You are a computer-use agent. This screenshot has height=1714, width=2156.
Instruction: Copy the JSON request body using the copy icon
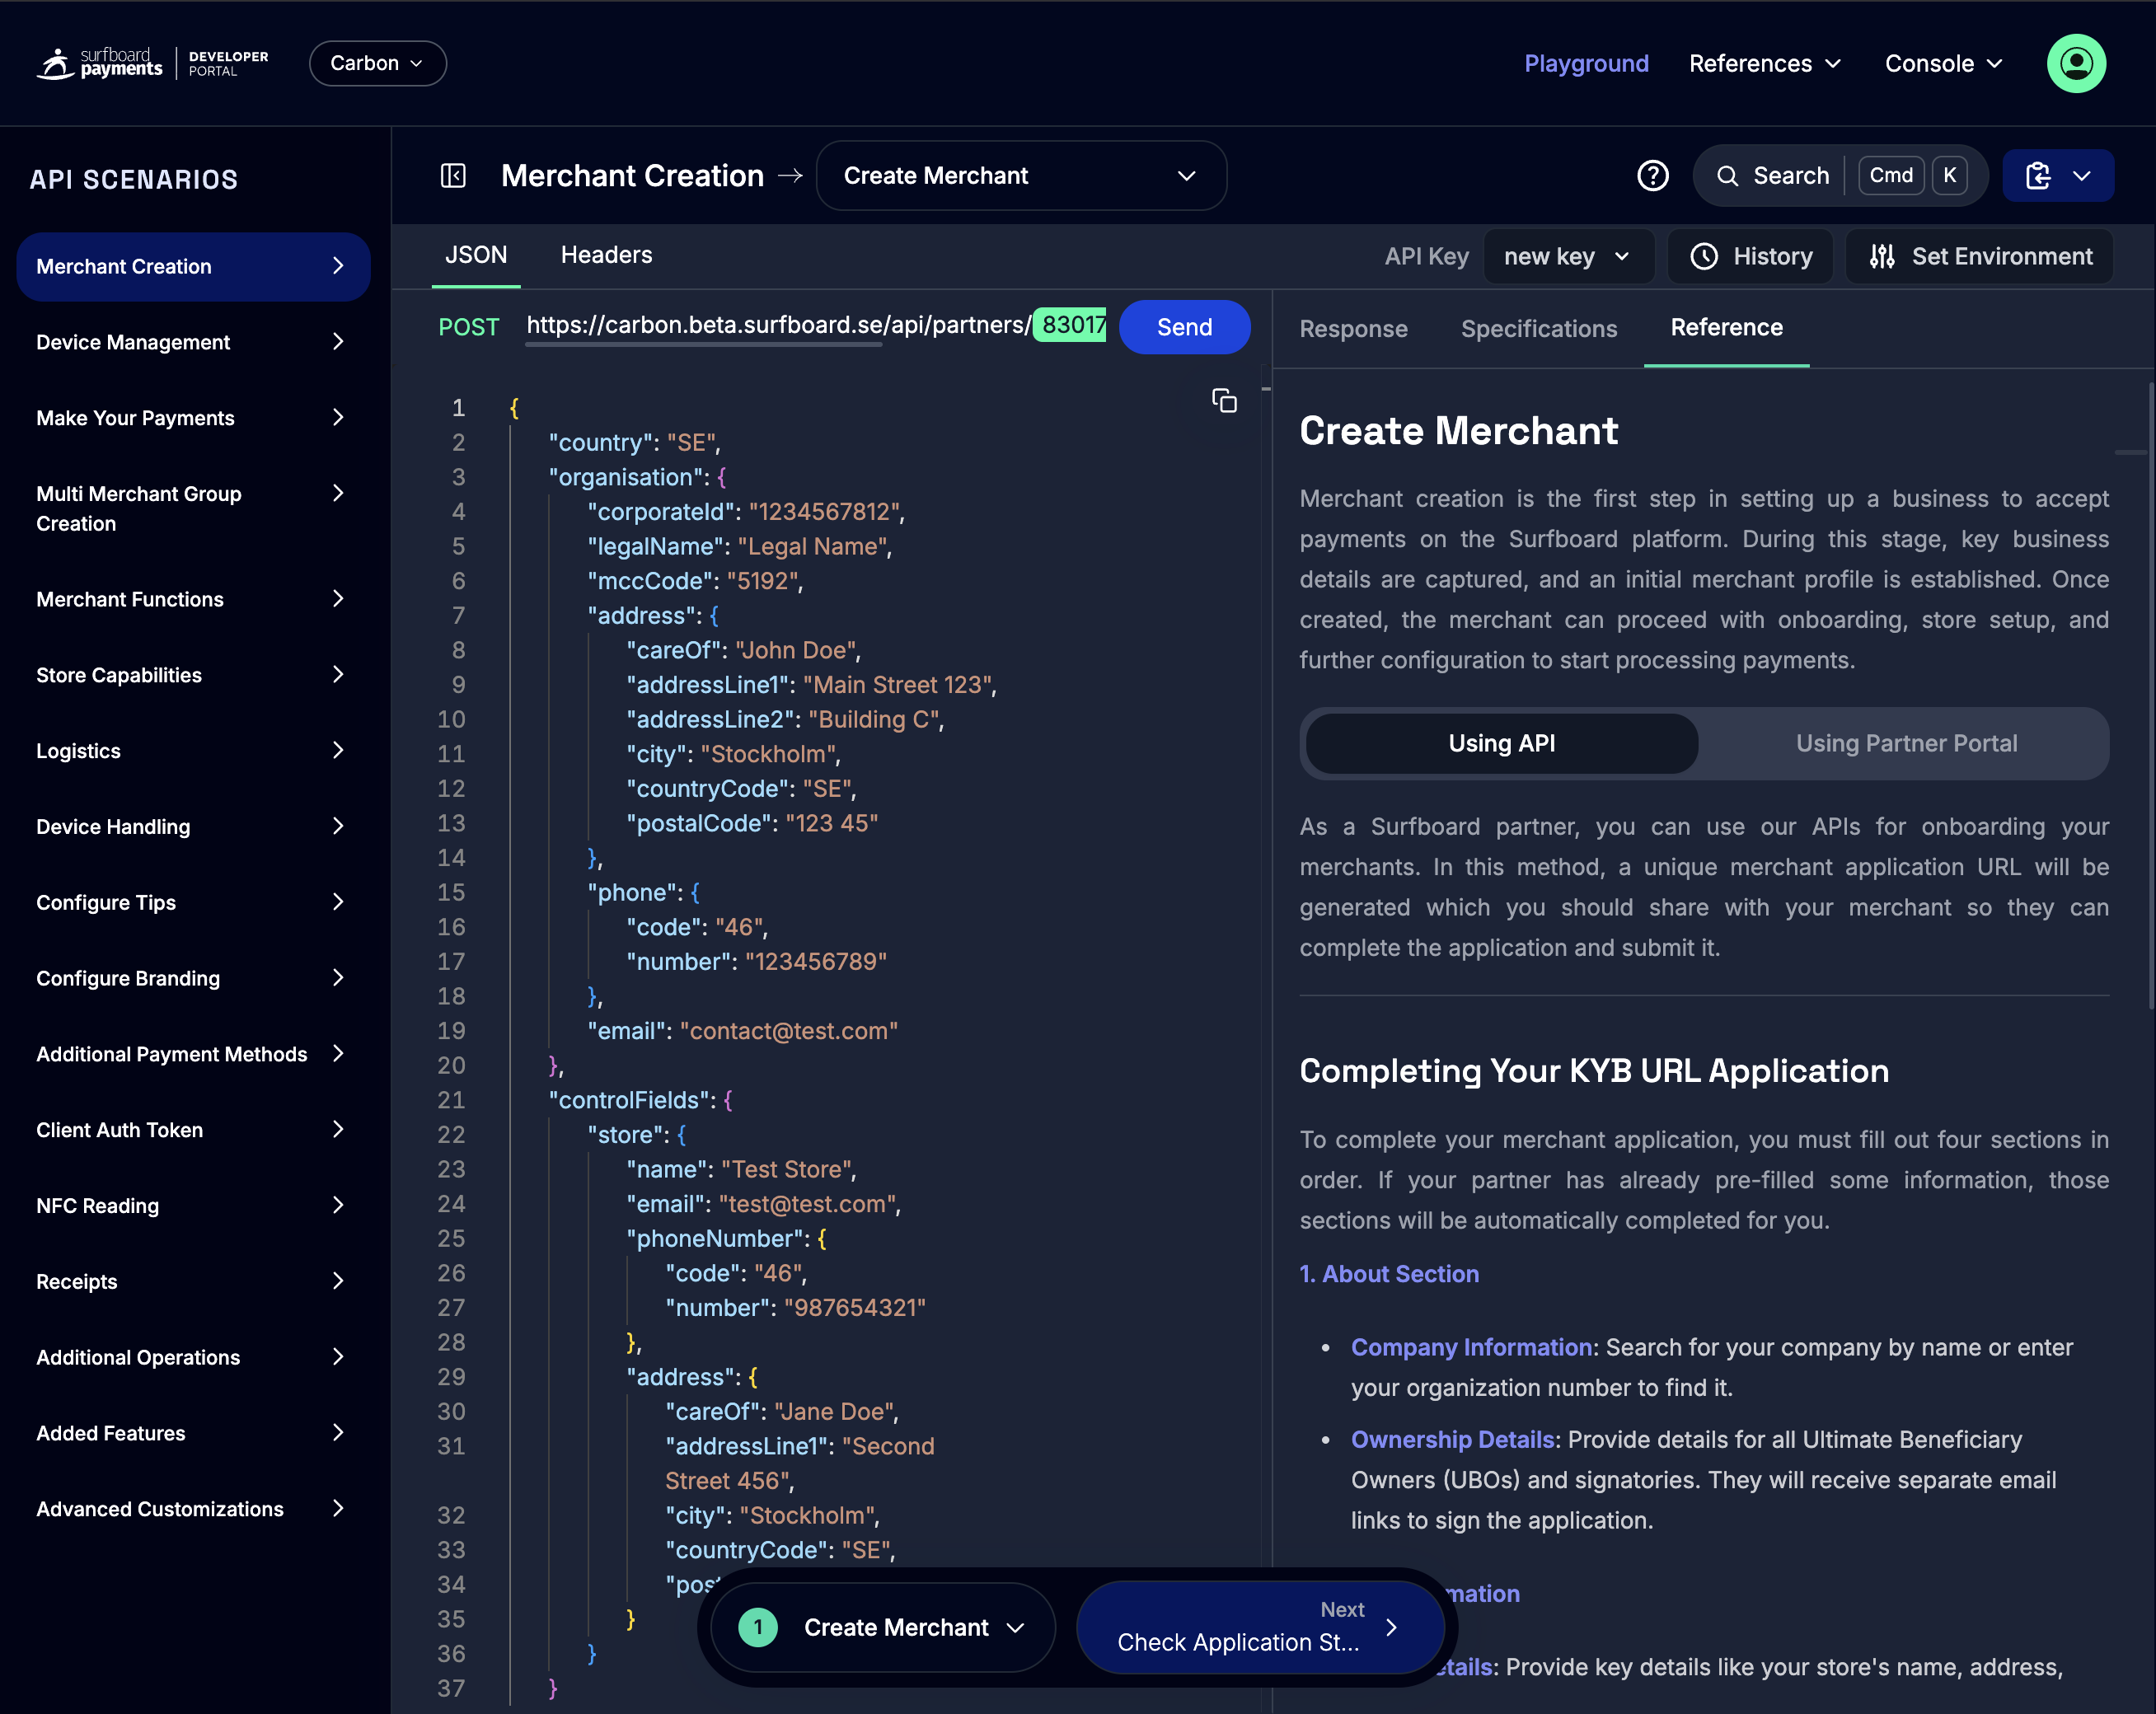(x=1224, y=400)
